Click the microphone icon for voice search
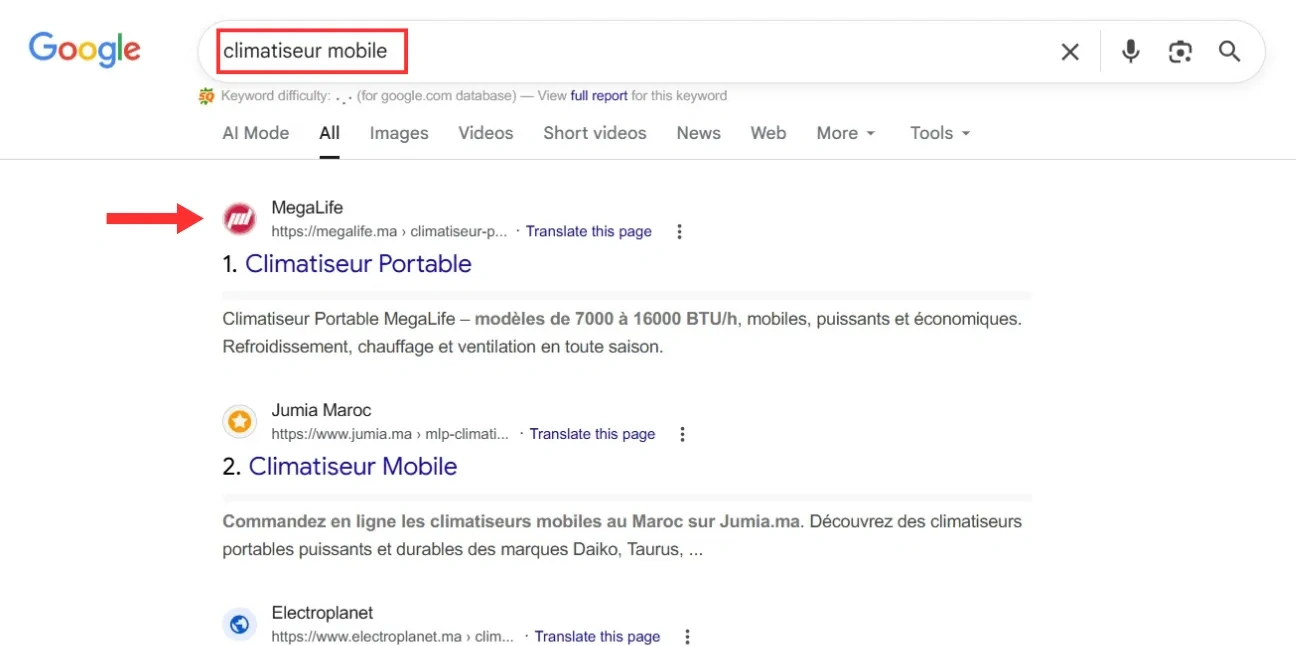This screenshot has width=1296, height=646. 1130,51
